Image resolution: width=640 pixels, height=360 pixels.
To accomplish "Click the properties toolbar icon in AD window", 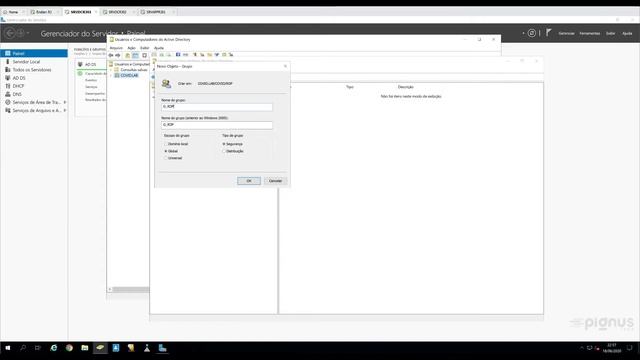I will (x=144, y=55).
